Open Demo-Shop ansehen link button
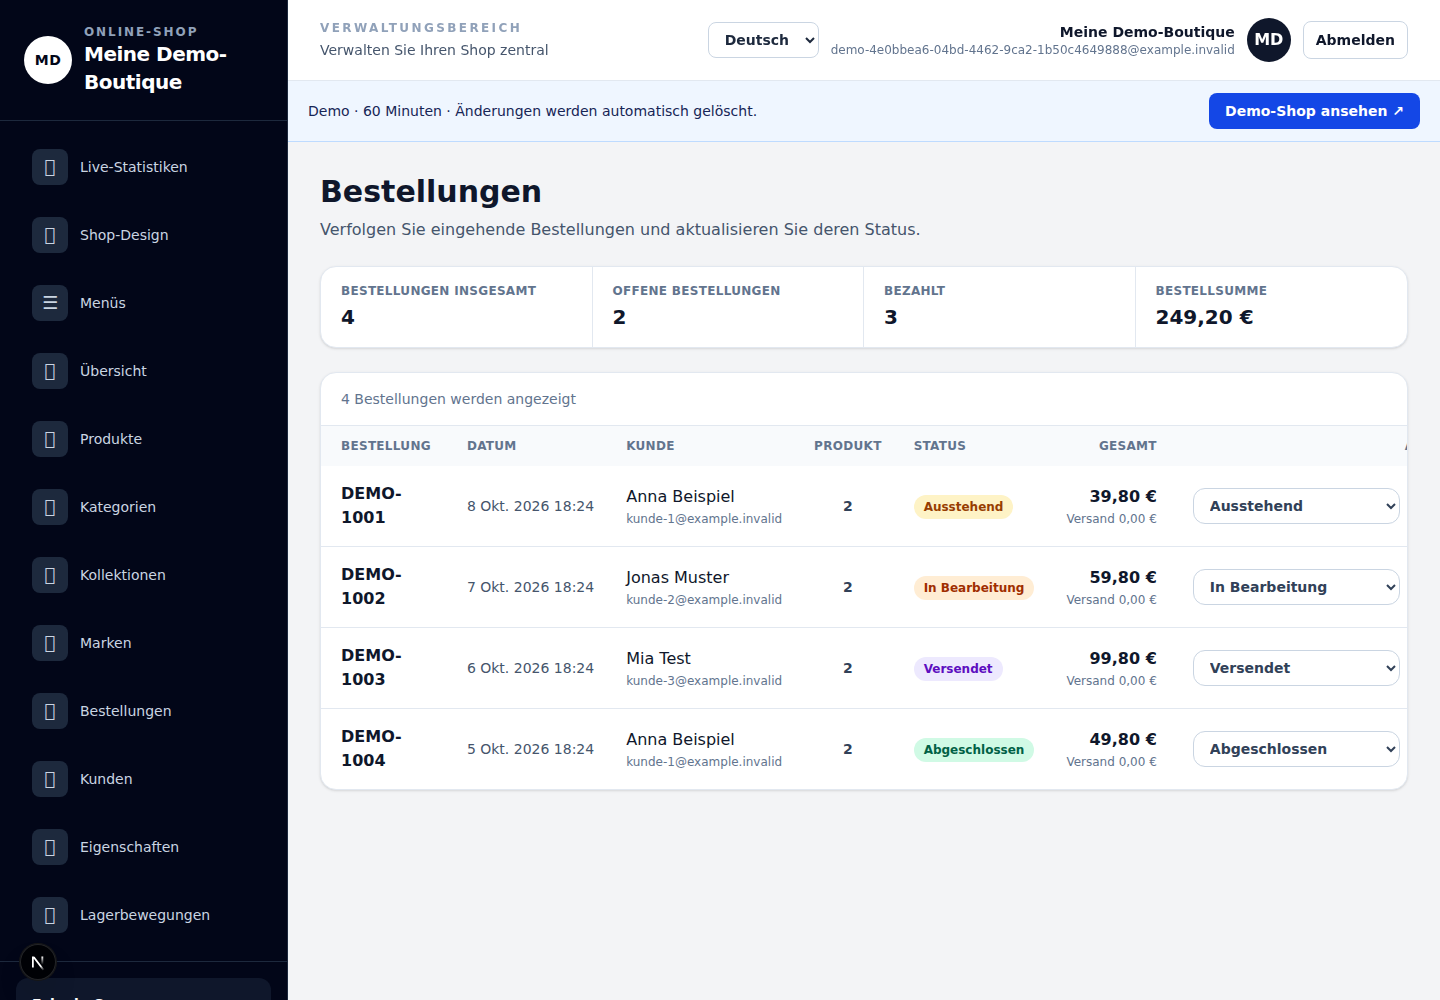The height and width of the screenshot is (1000, 1440). click(x=1314, y=111)
